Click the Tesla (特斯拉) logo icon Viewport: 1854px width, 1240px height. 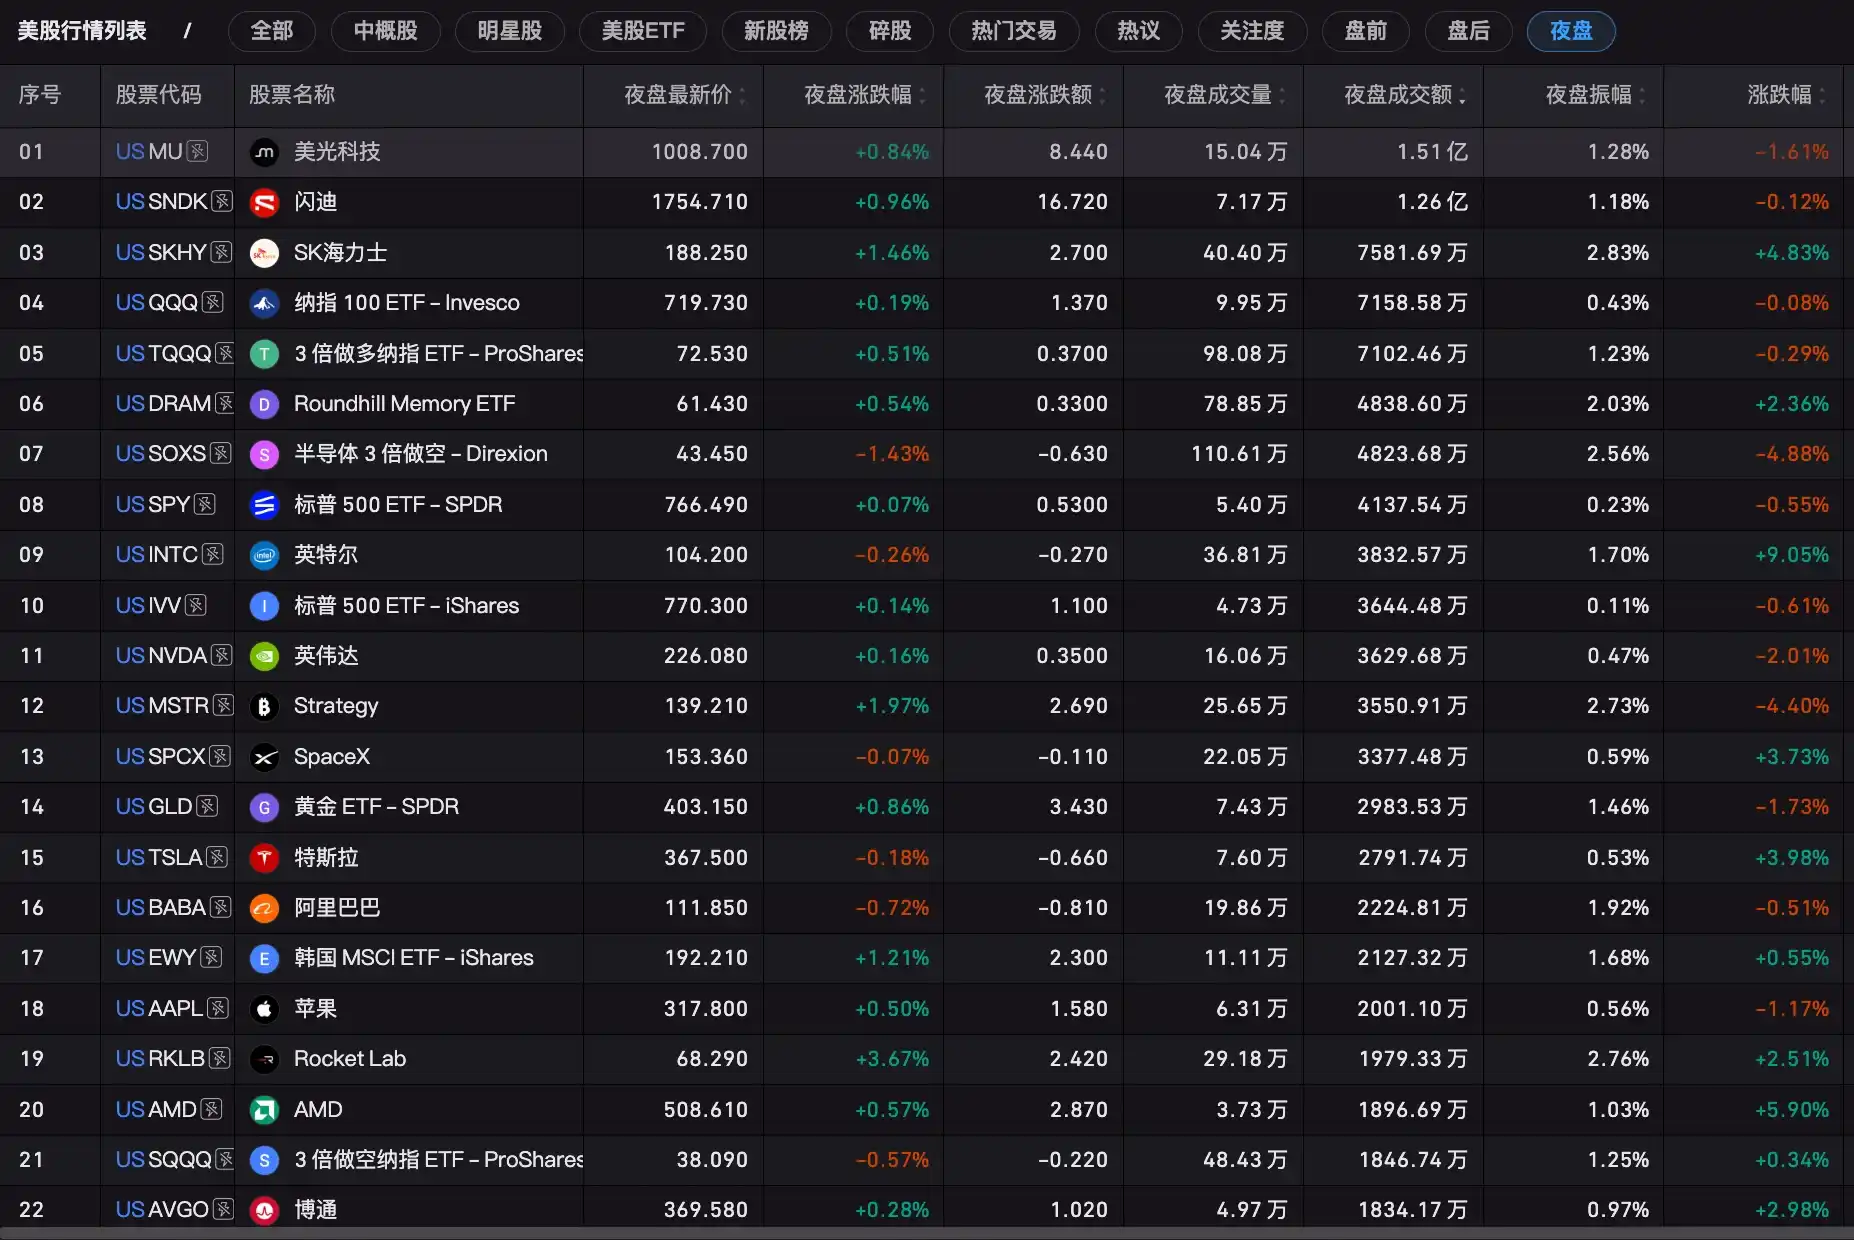(264, 858)
